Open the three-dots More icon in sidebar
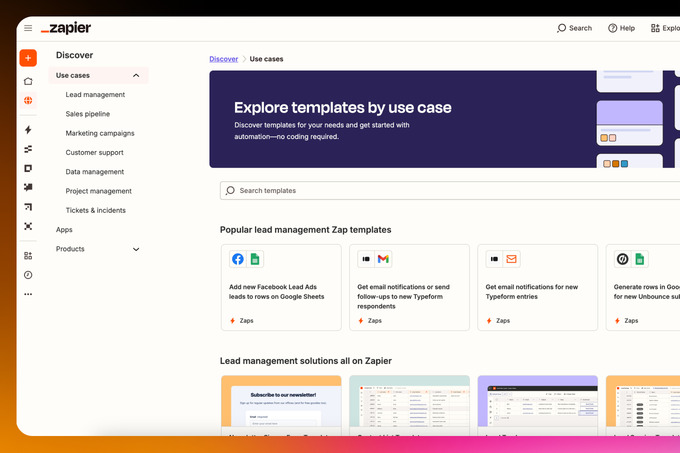Viewport: 680px width, 453px height. [x=28, y=294]
